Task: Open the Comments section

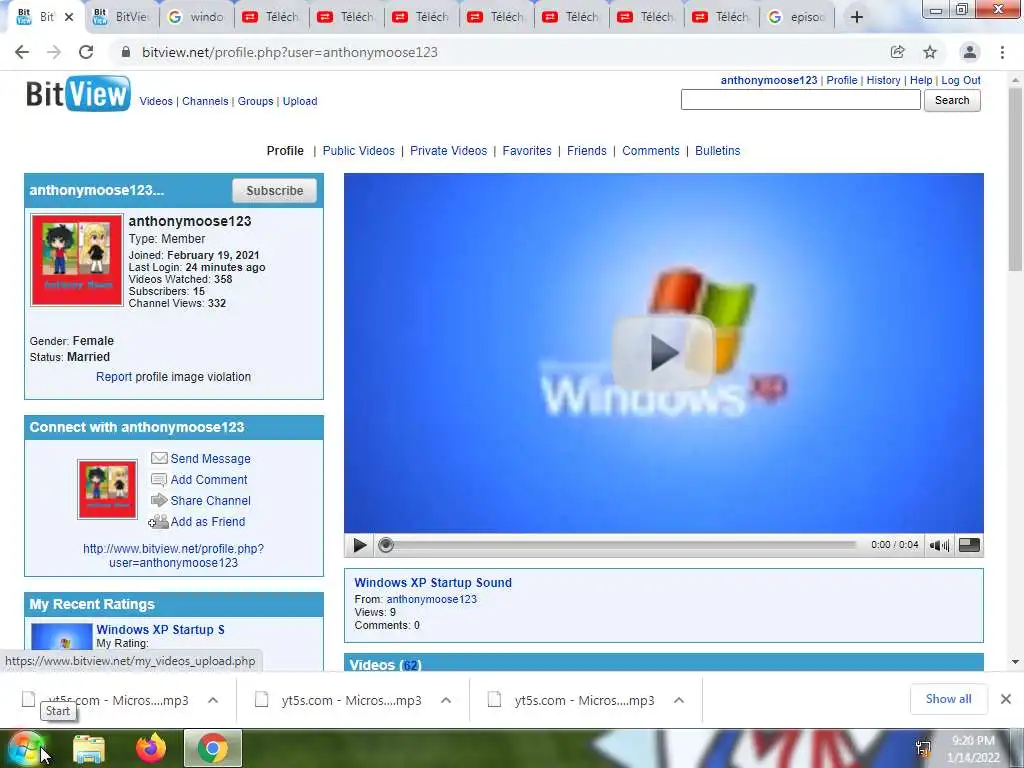Action: [650, 151]
